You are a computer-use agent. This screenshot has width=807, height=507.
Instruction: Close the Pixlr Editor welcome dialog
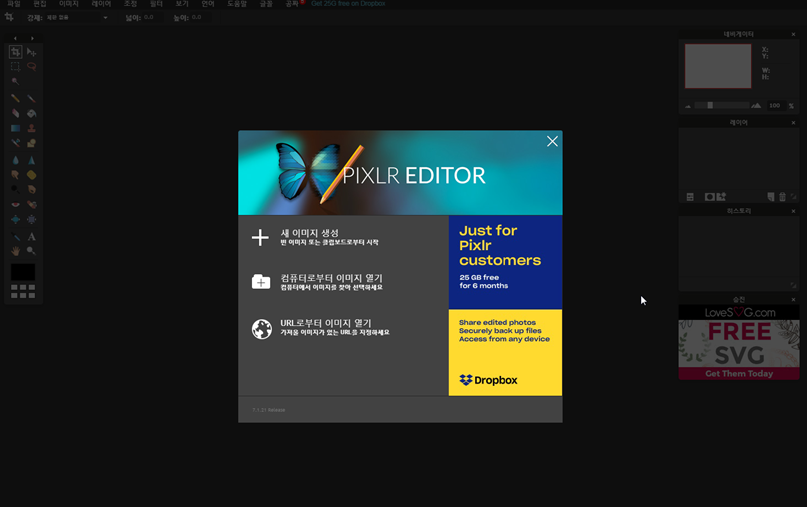click(x=552, y=142)
